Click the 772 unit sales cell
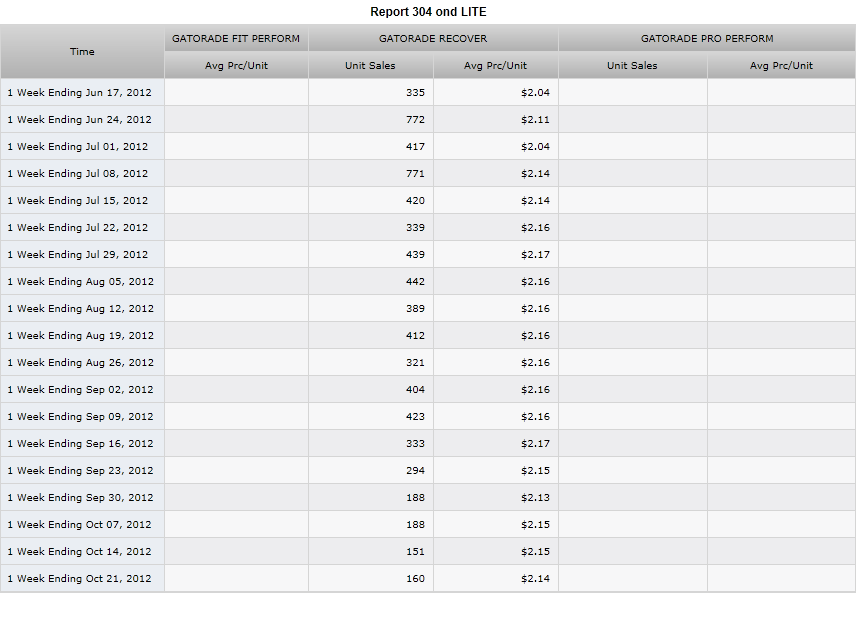856x631 pixels. pyautogui.click(x=371, y=120)
